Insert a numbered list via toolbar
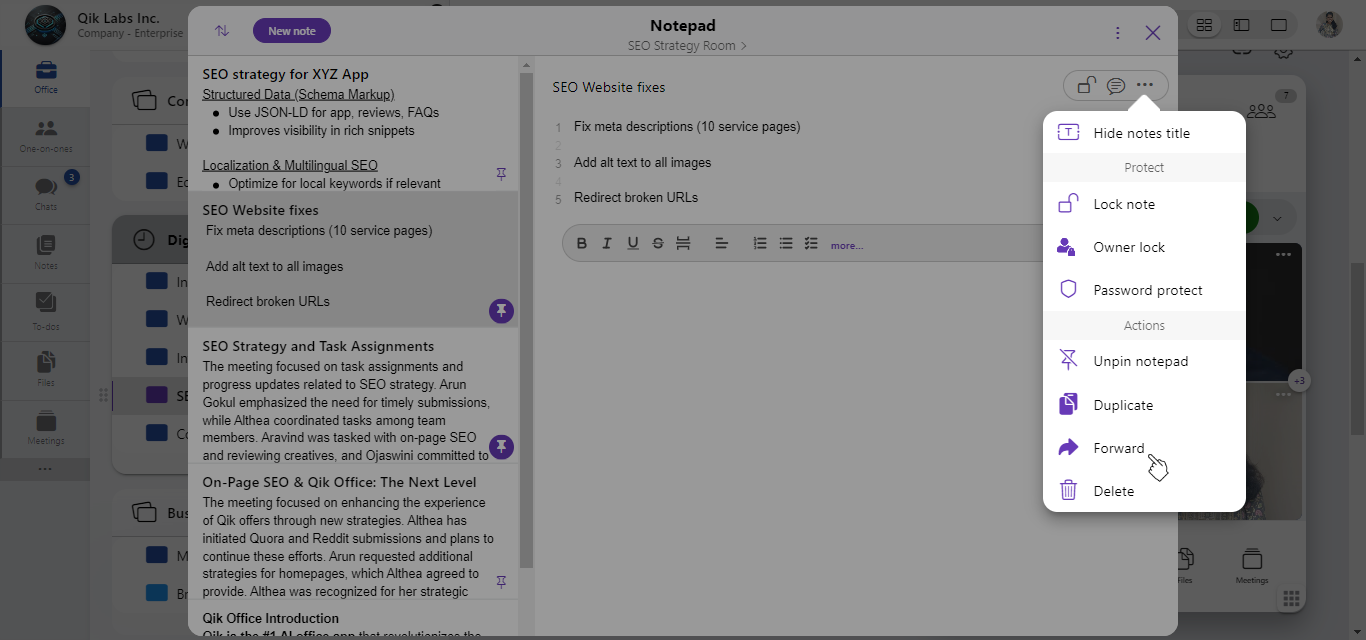Viewport: 1366px width, 640px height. click(760, 243)
